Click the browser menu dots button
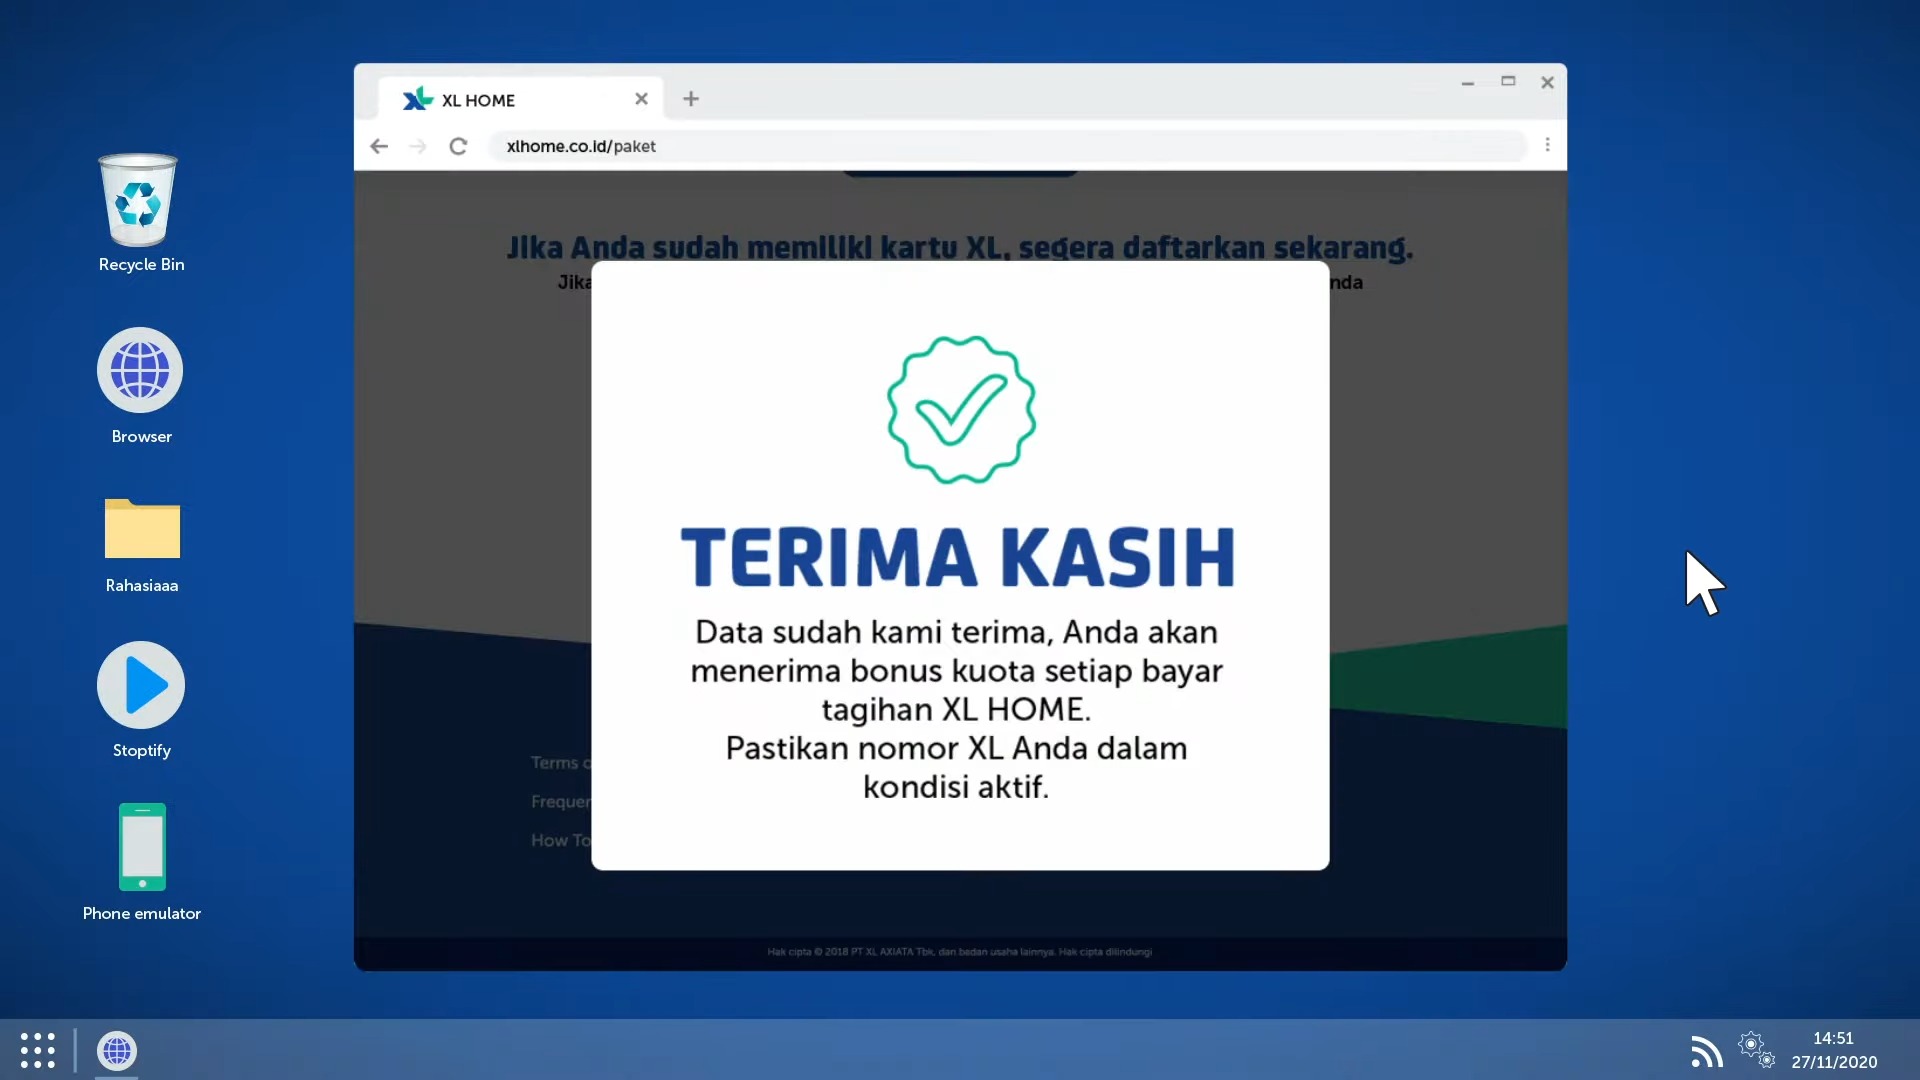This screenshot has width=1920, height=1080. coord(1548,145)
